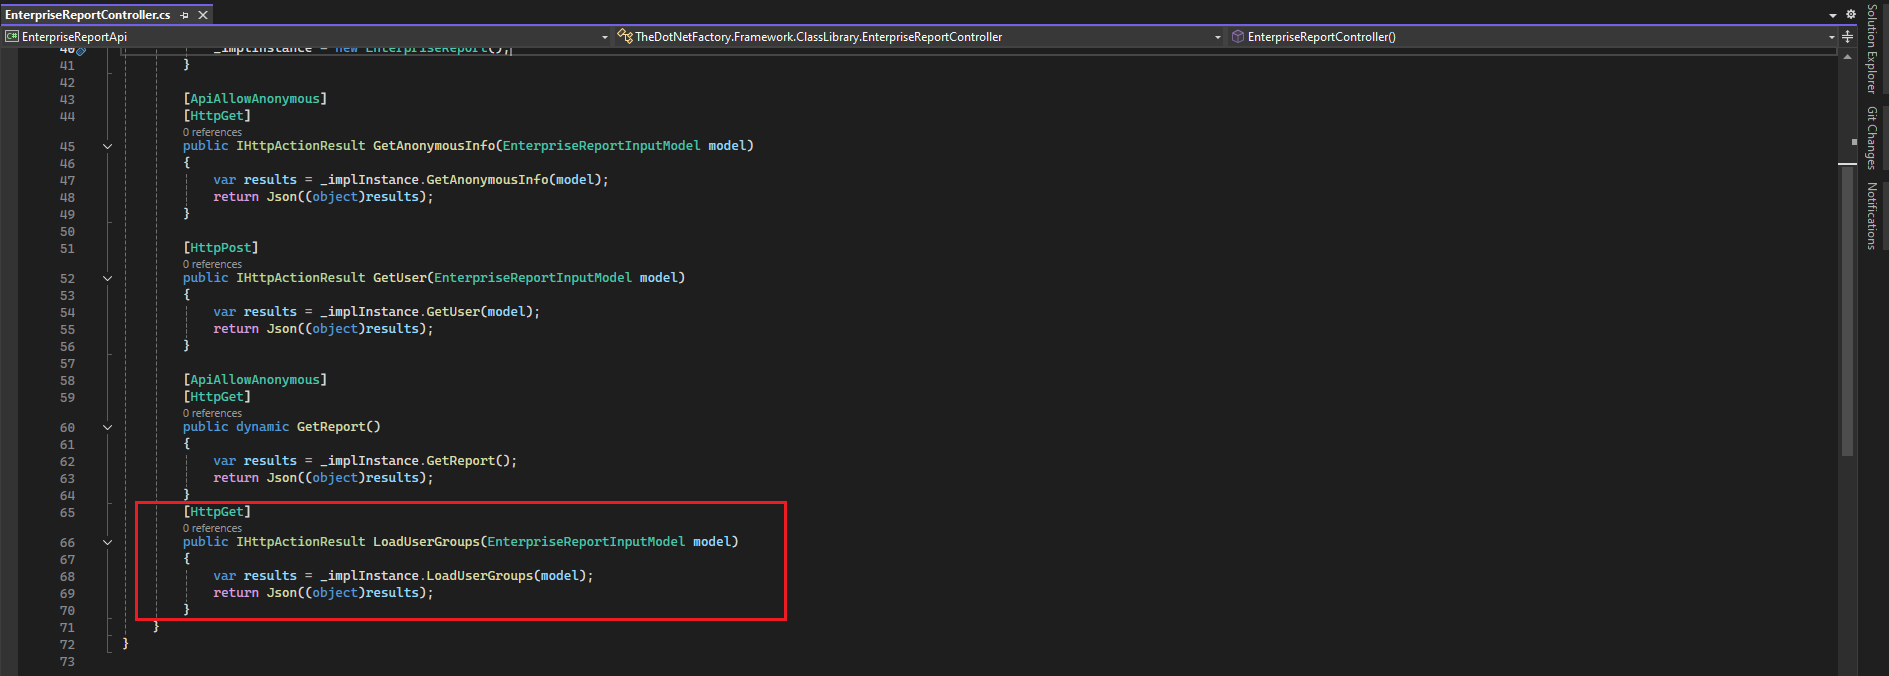The image size is (1889, 676).
Task: Open the active documents list arrow
Action: (x=1833, y=15)
